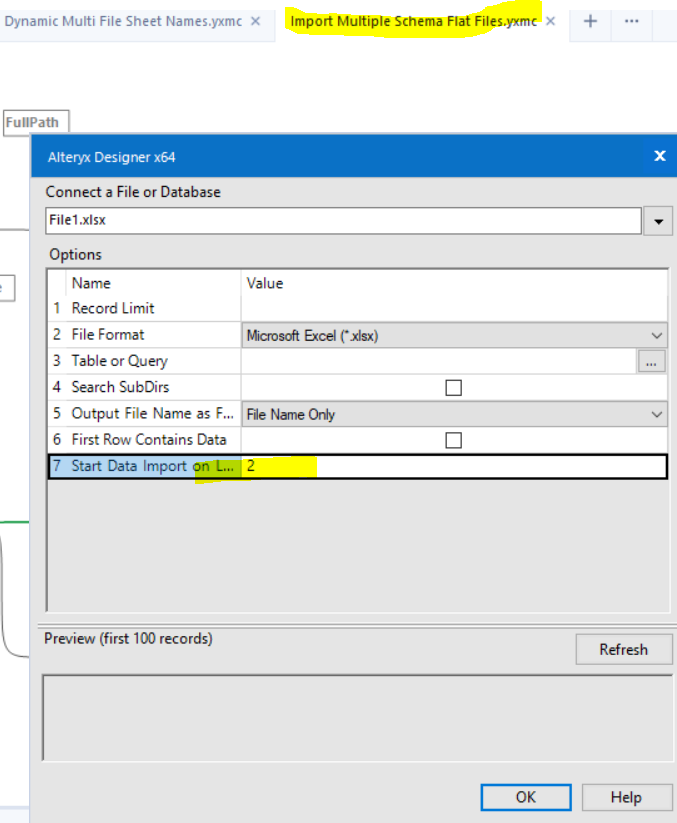This screenshot has width=677, height=823.
Task: Open a new workflow tab with plus icon
Action: coord(590,21)
